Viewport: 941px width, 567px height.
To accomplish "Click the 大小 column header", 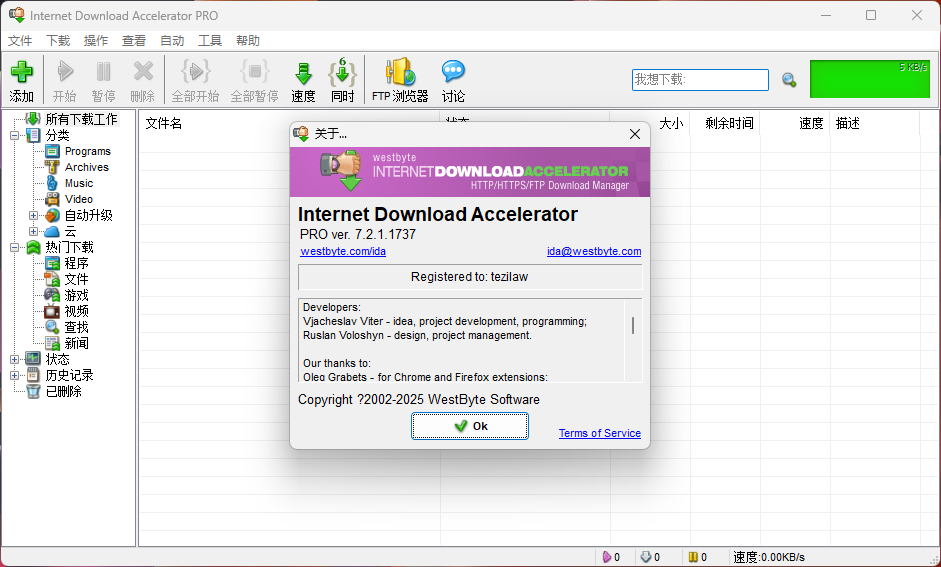I will click(x=671, y=124).
